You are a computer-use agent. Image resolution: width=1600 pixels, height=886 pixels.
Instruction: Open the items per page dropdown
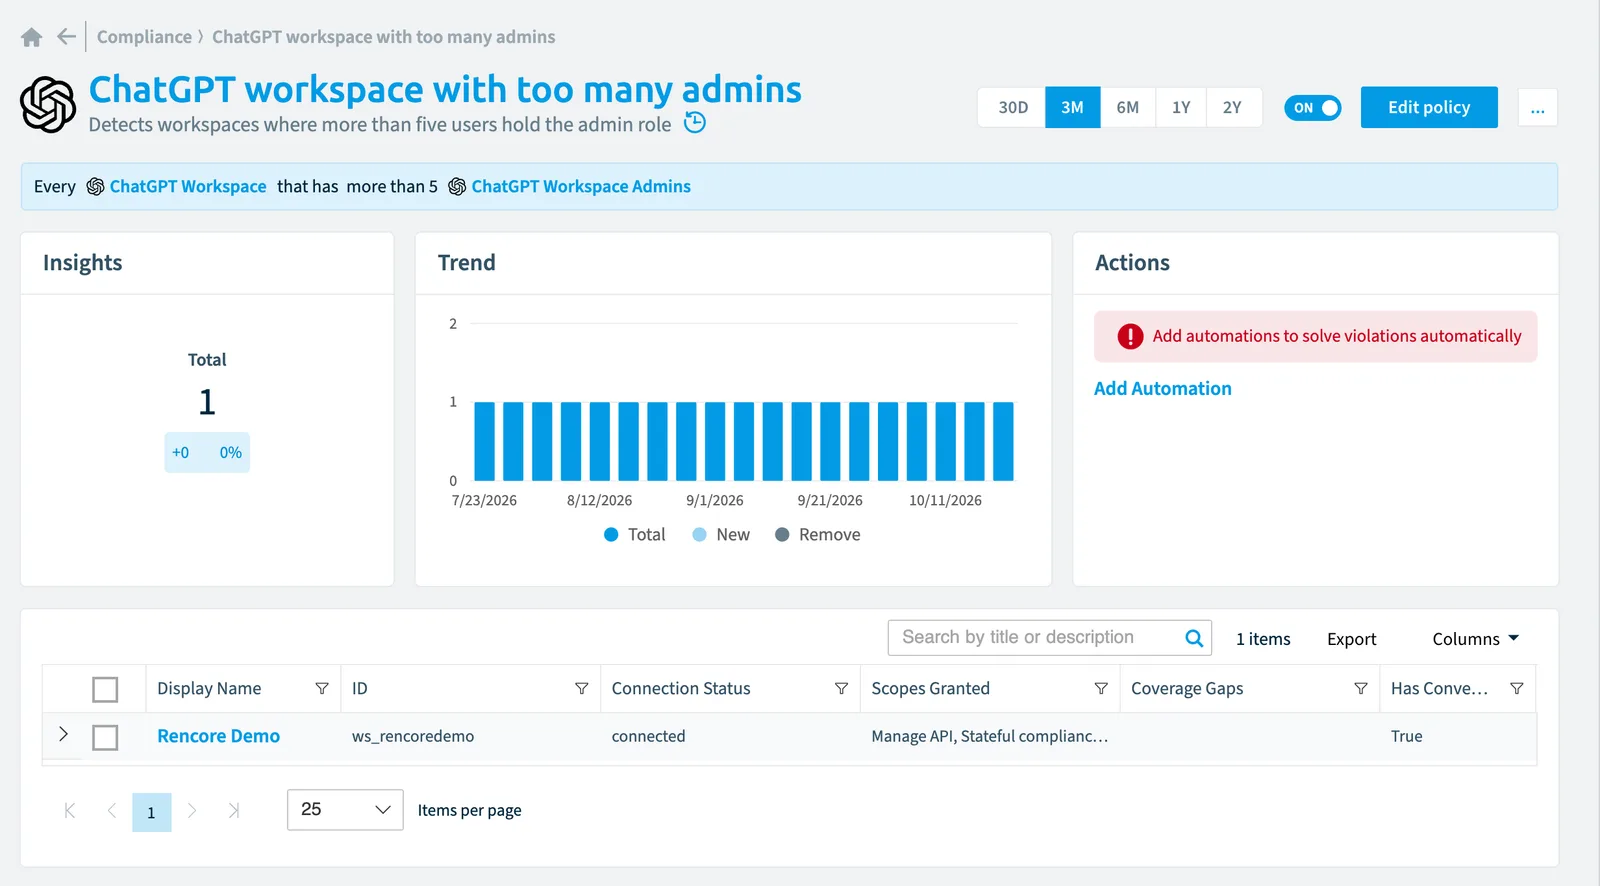tap(345, 810)
